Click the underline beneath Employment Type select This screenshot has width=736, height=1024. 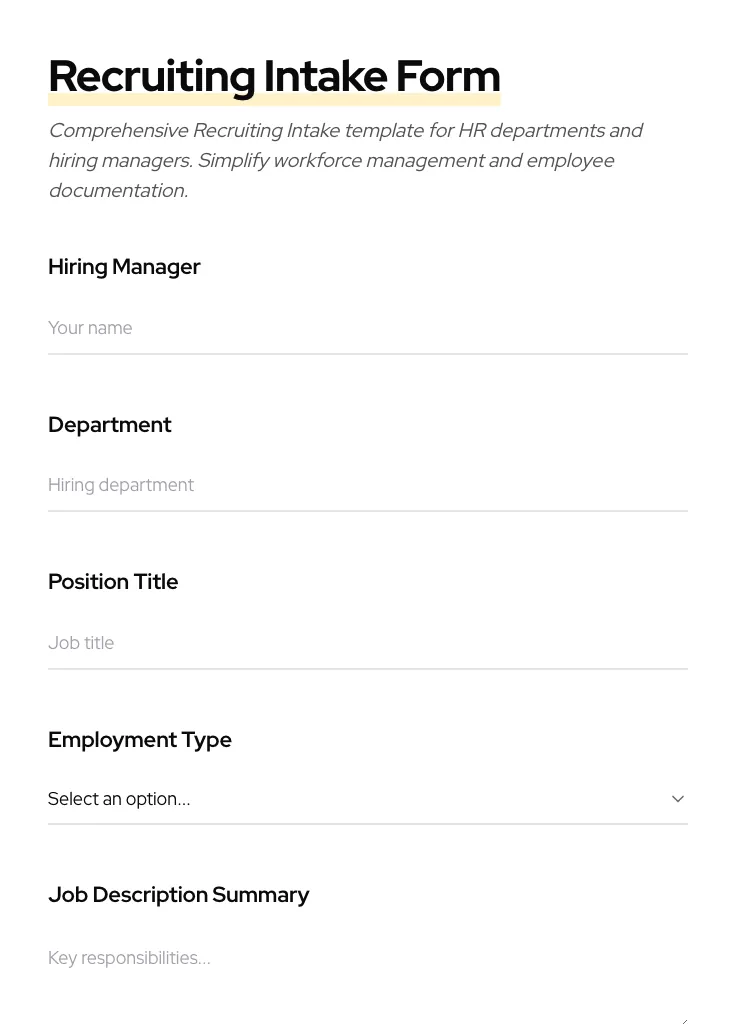[368, 824]
